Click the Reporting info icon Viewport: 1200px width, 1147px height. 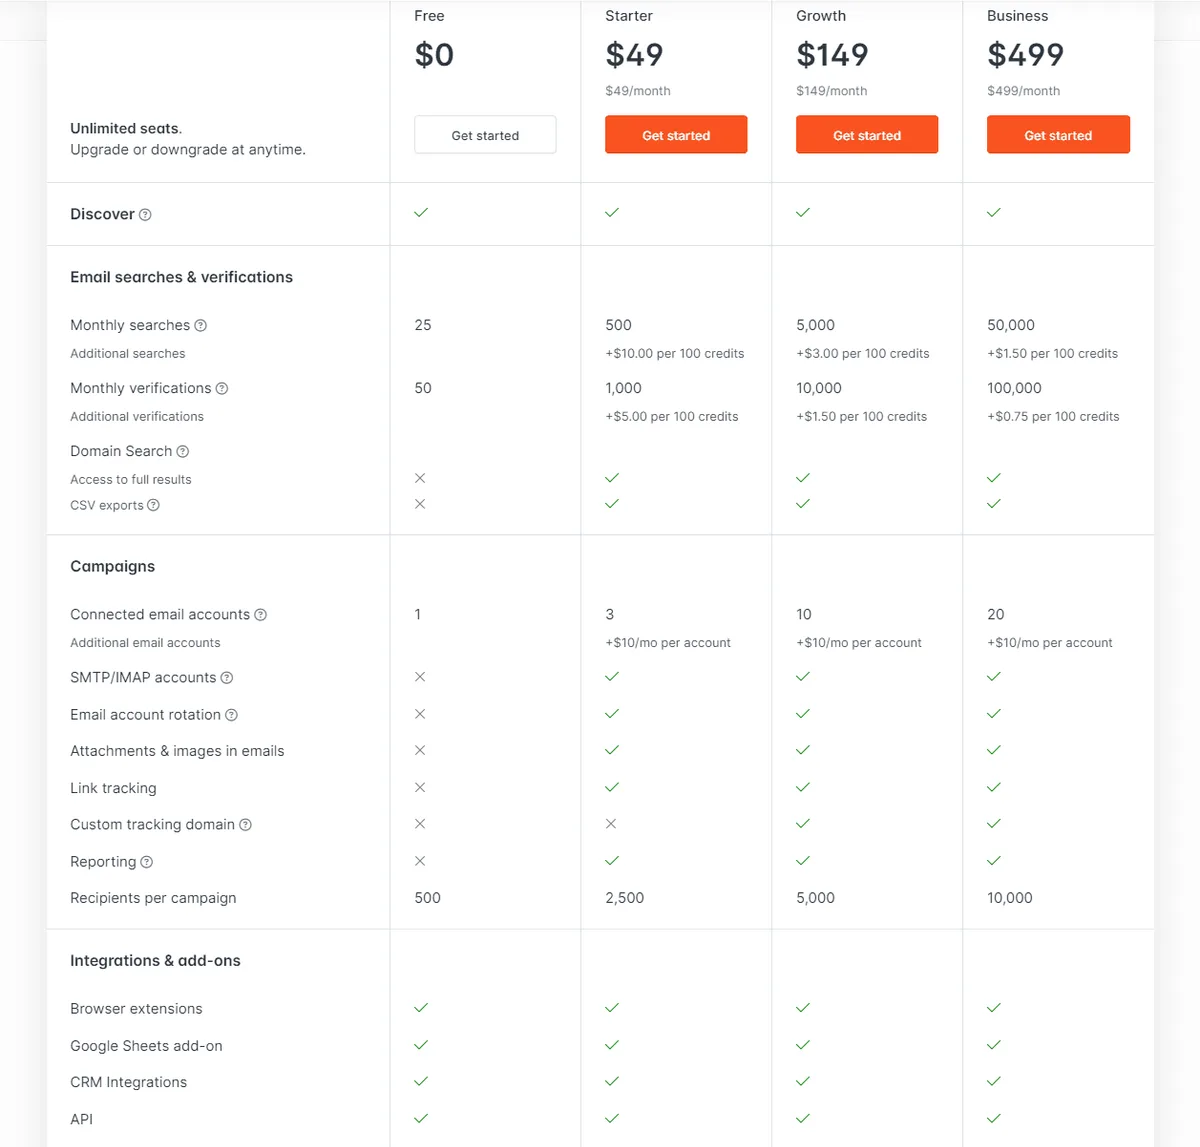[146, 861]
